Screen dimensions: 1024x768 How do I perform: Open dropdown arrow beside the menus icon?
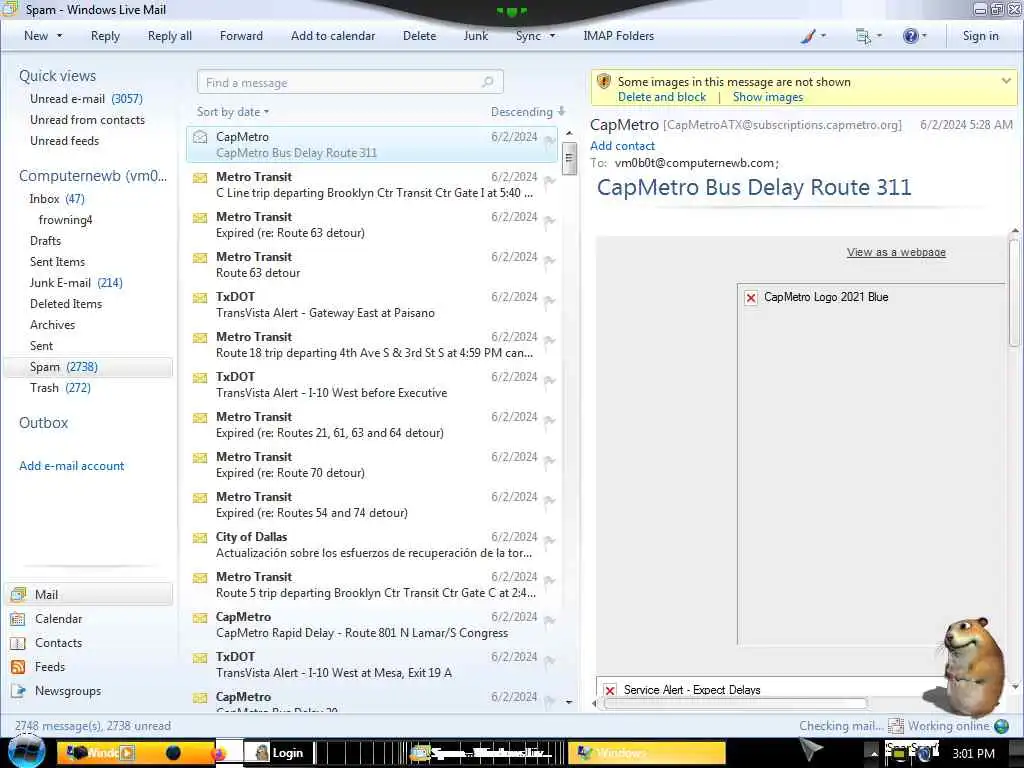click(x=879, y=36)
